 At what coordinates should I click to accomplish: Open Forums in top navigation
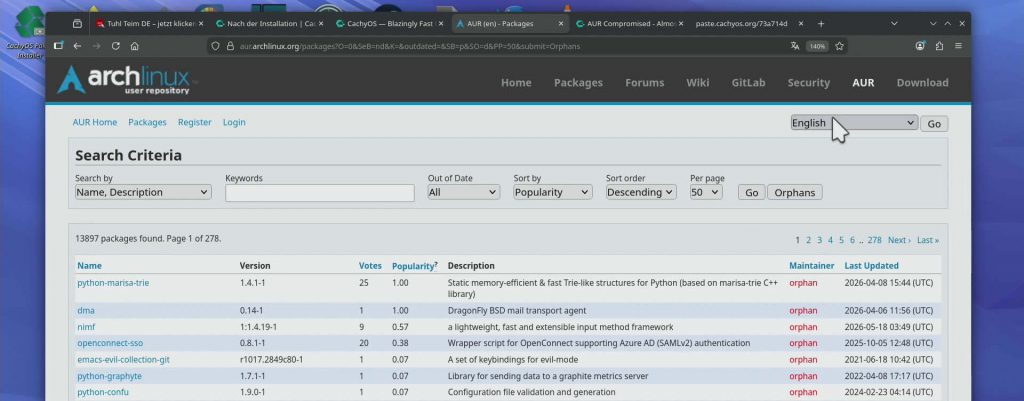645,82
